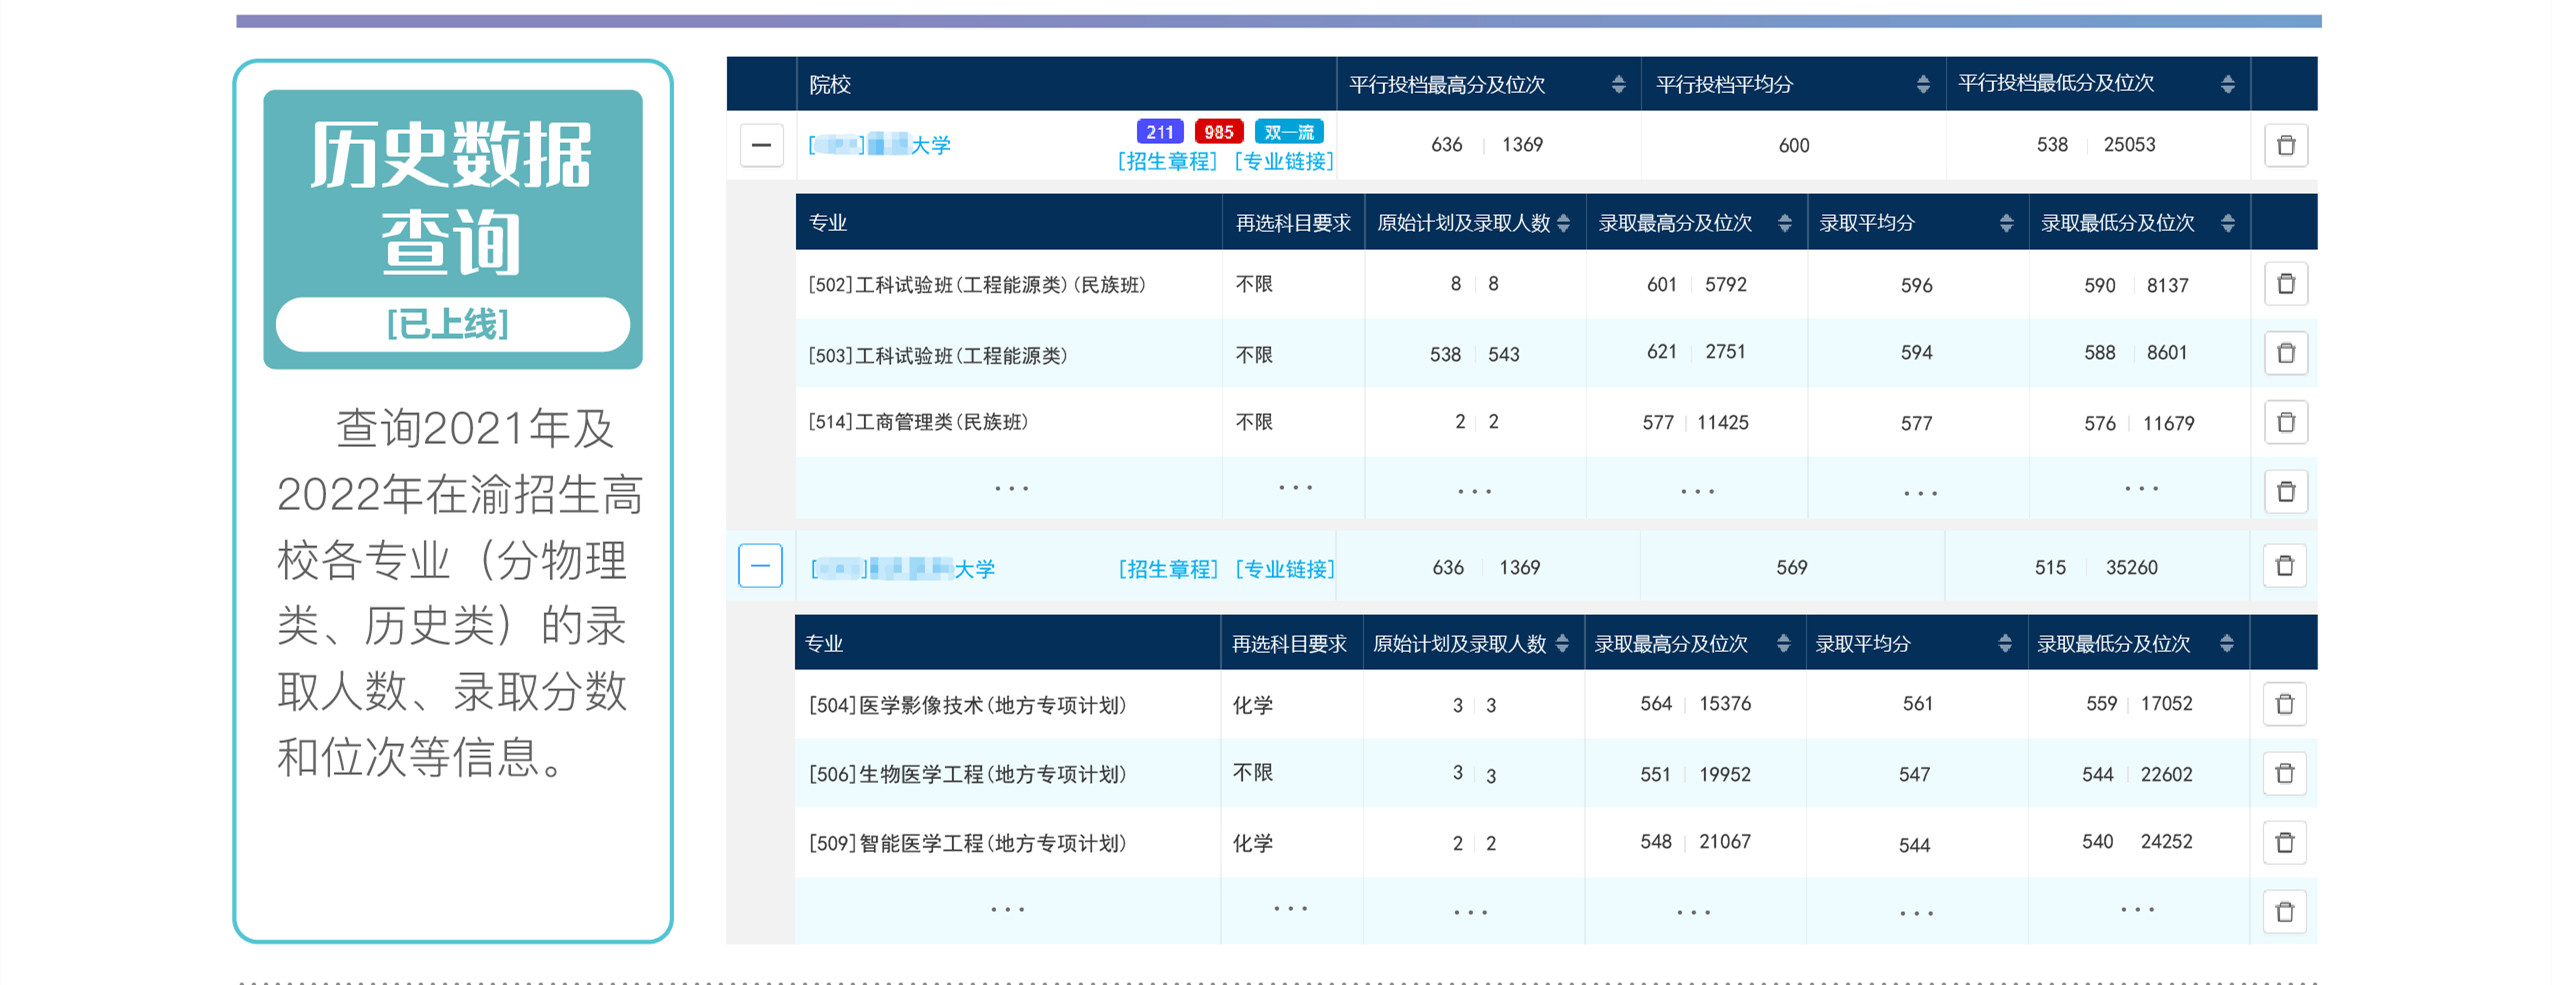Open 招生章程 link of first university
2552x985 pixels.
click(1167, 161)
